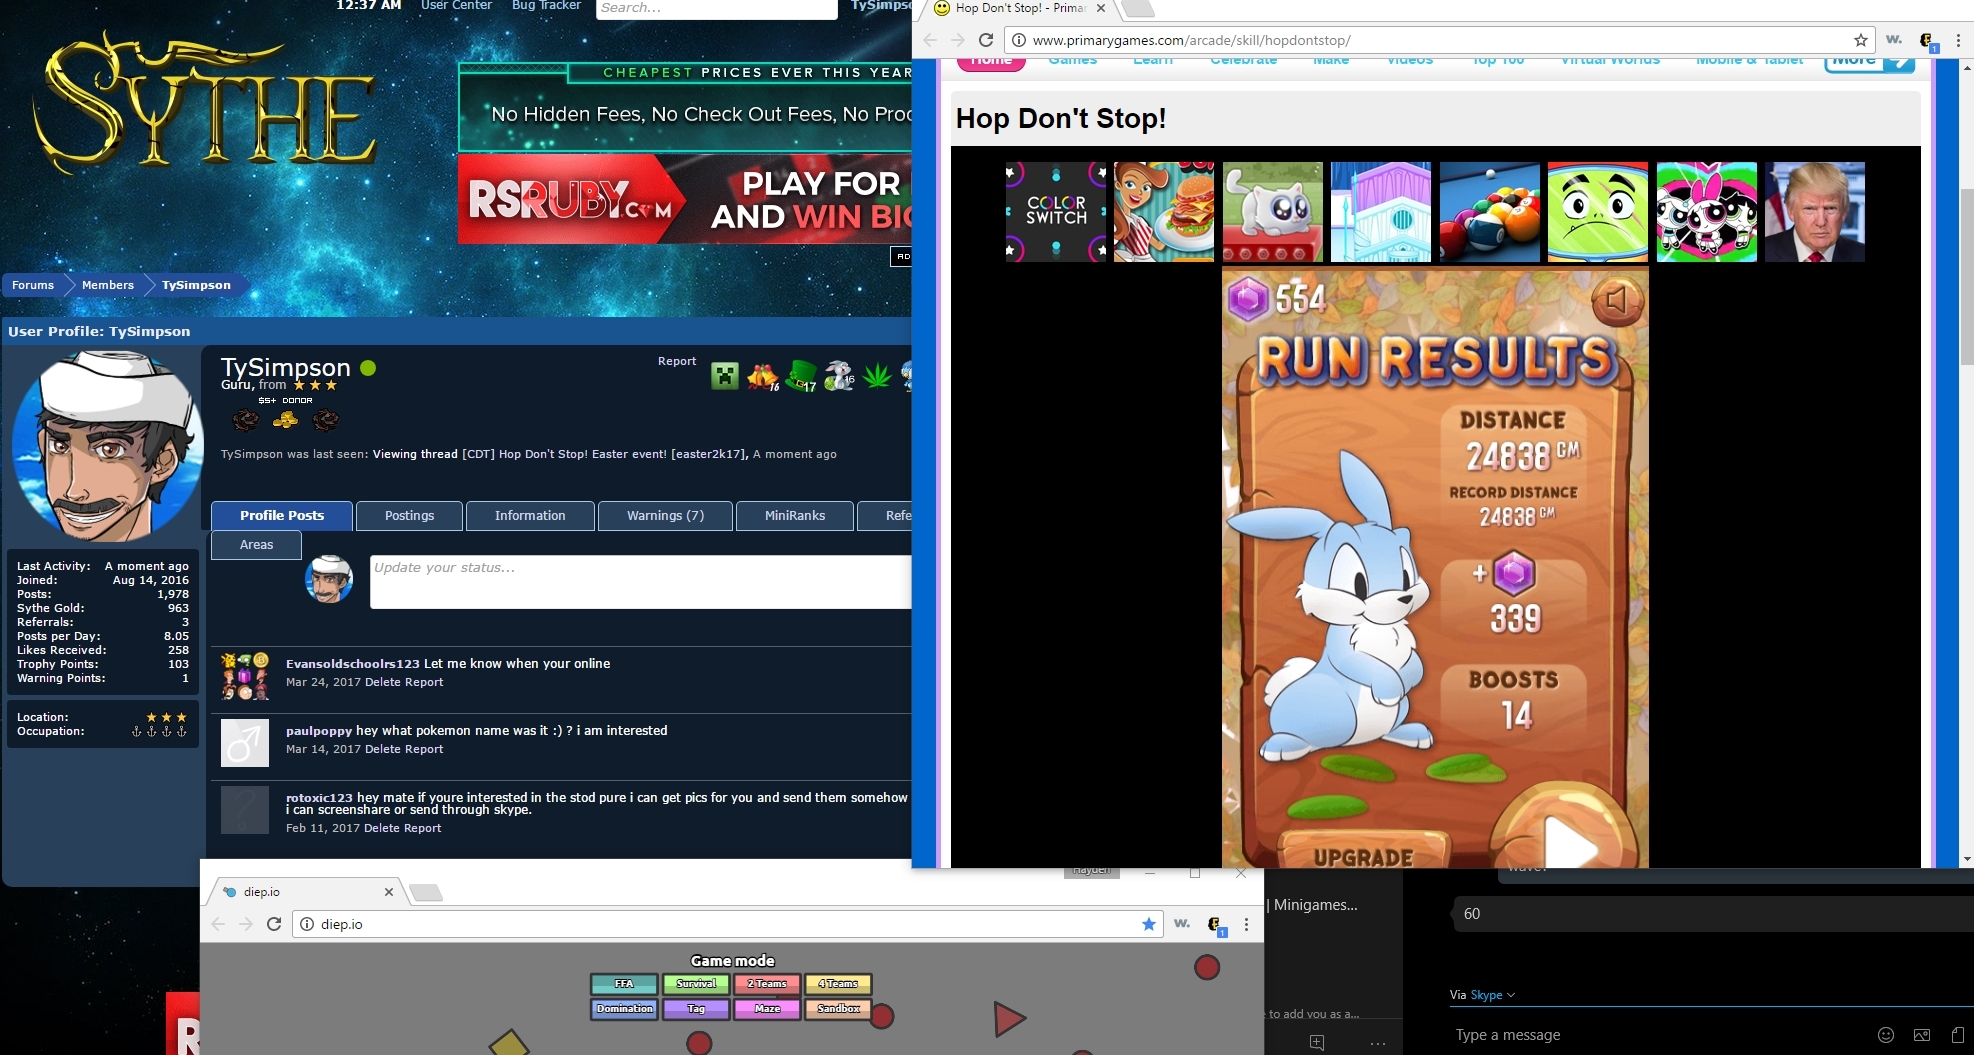This screenshot has height=1055, width=1974.
Task: Select Domination game mode in diep.io
Action: [624, 1009]
